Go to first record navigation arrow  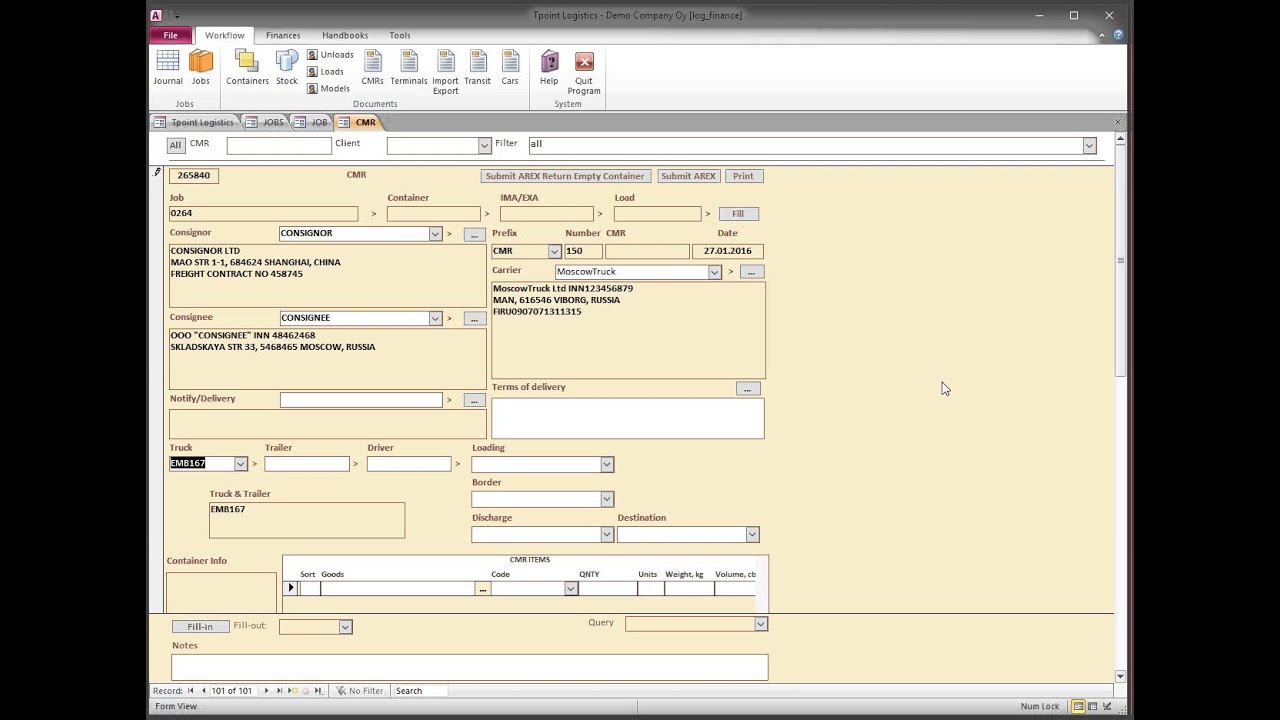pyautogui.click(x=190, y=691)
